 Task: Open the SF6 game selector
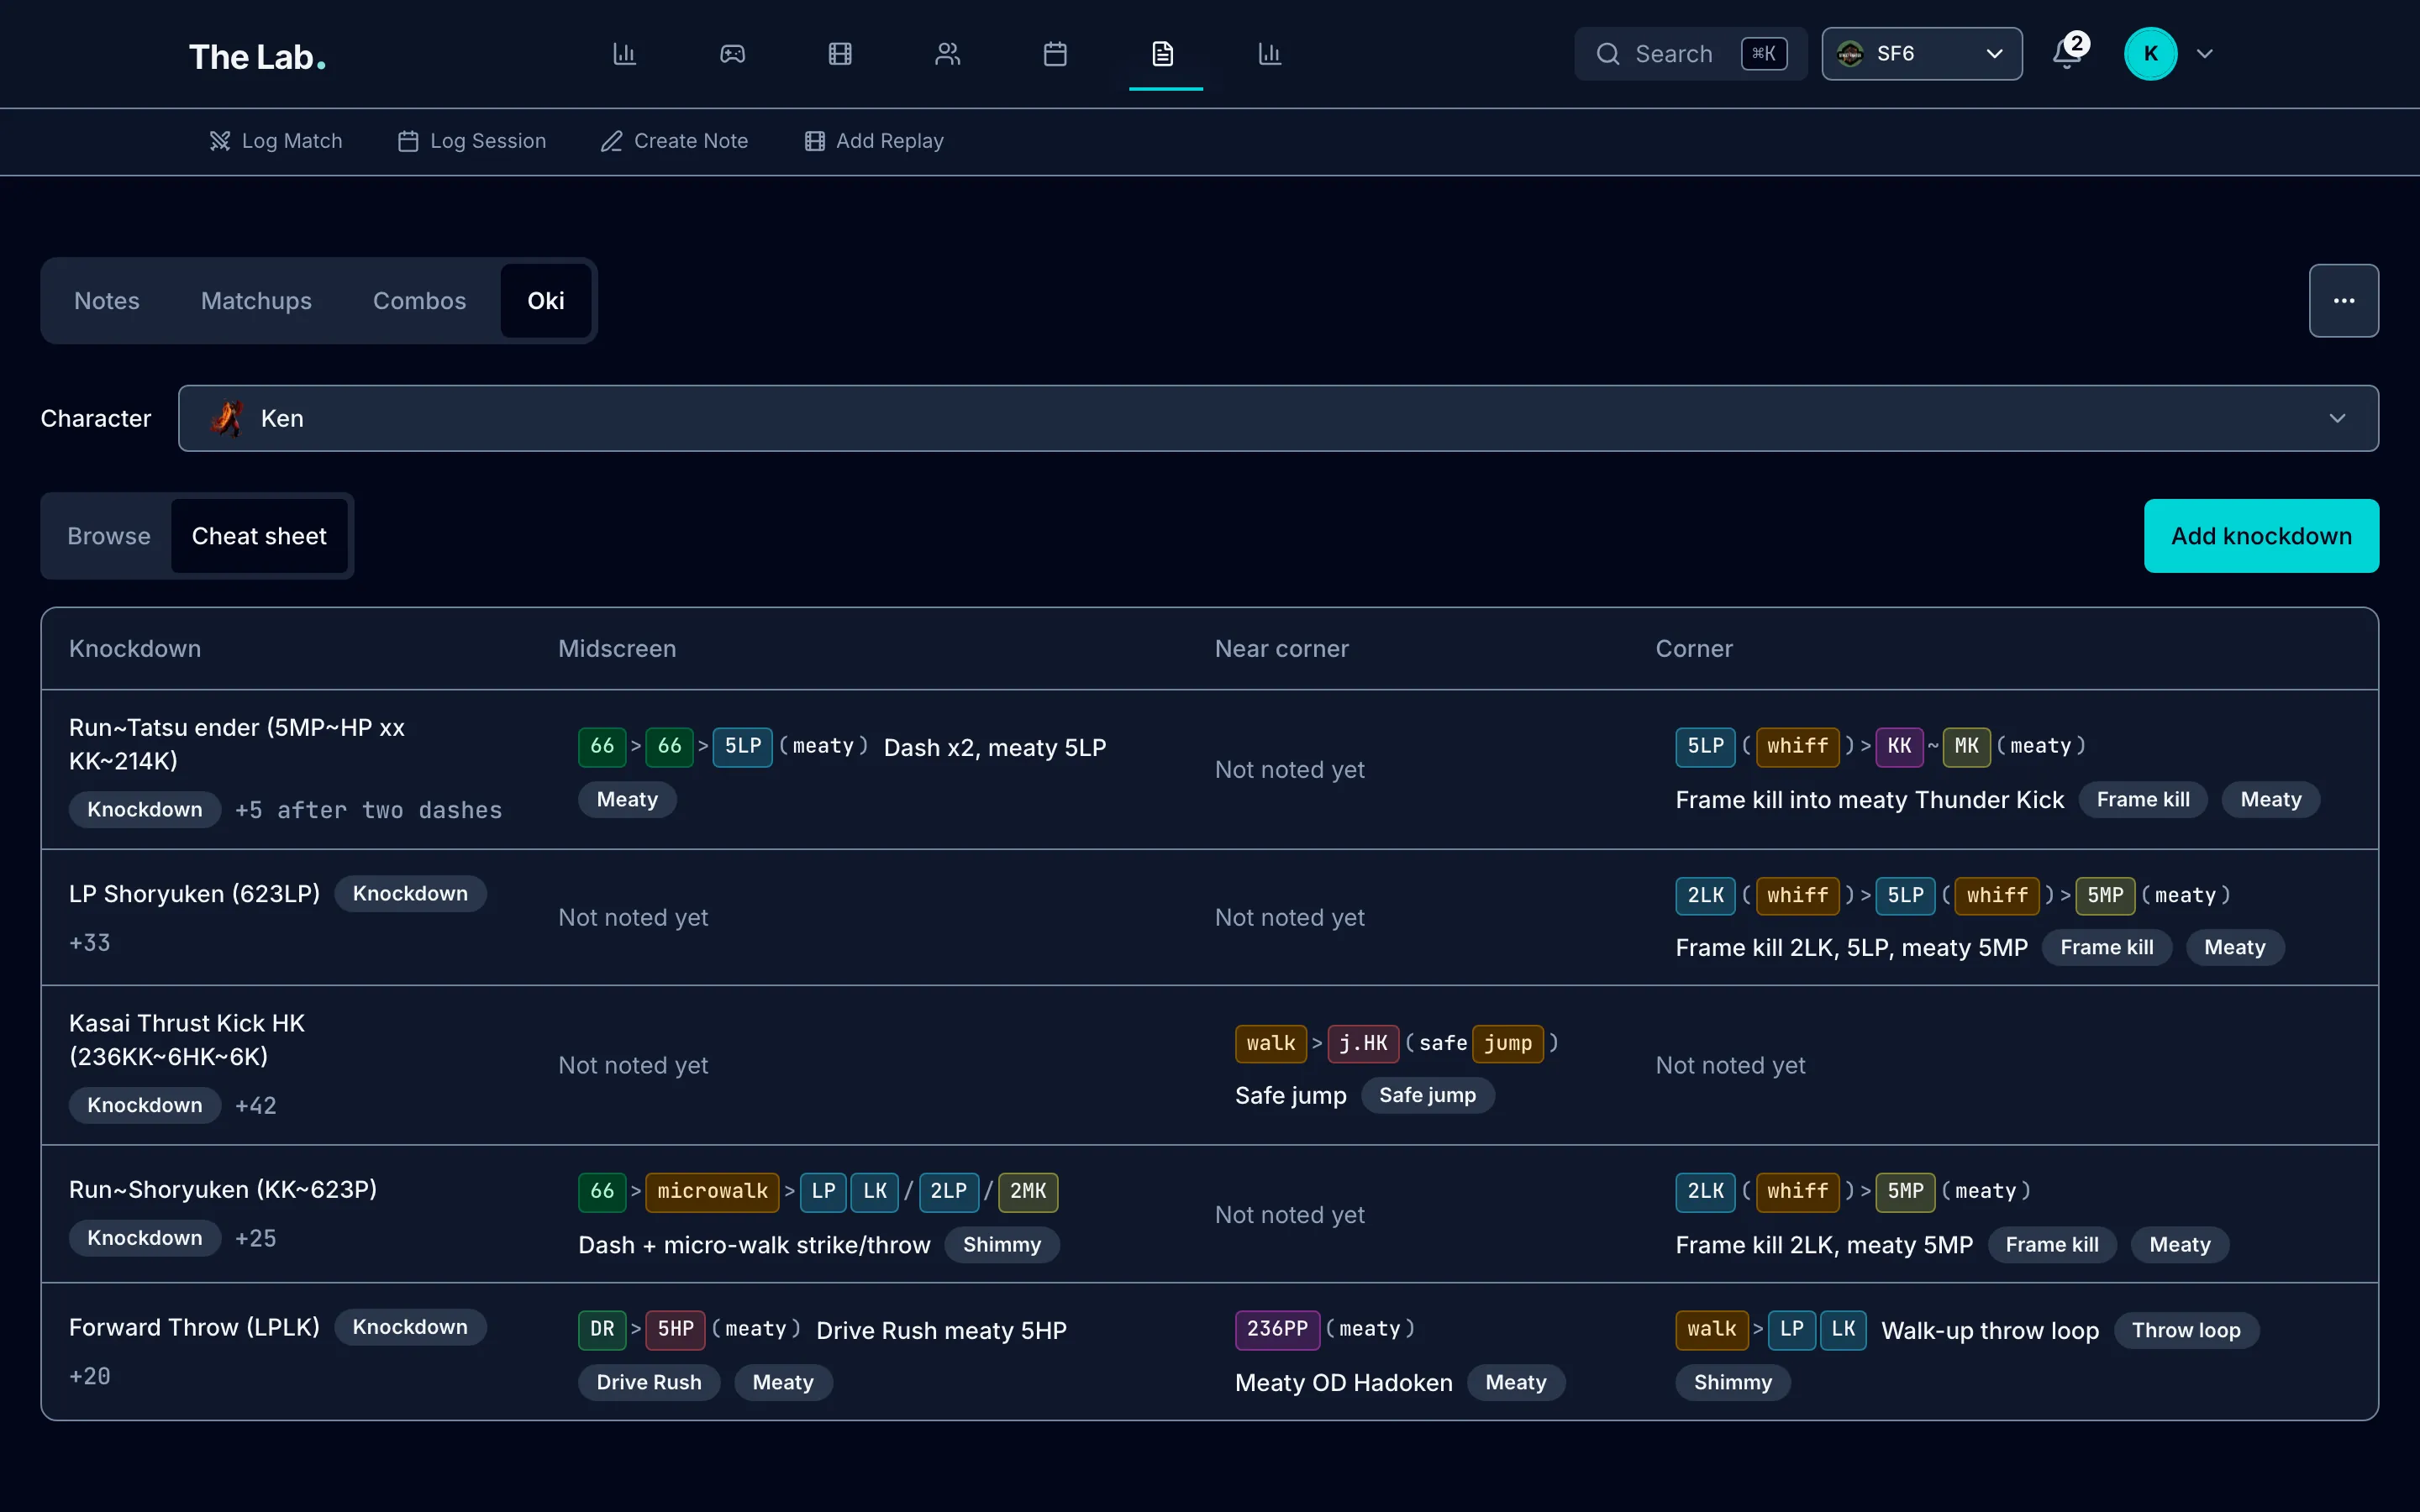pos(1921,54)
